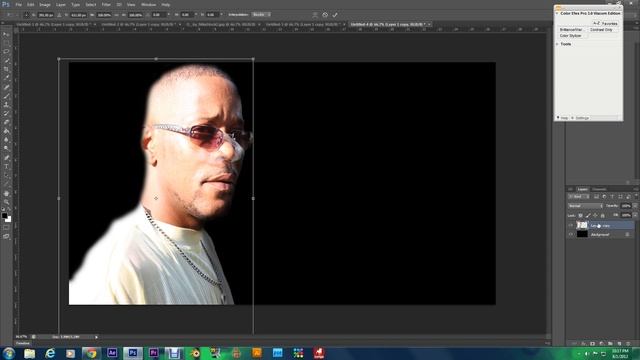Toggle layer filtering switch on or off

coord(636,196)
